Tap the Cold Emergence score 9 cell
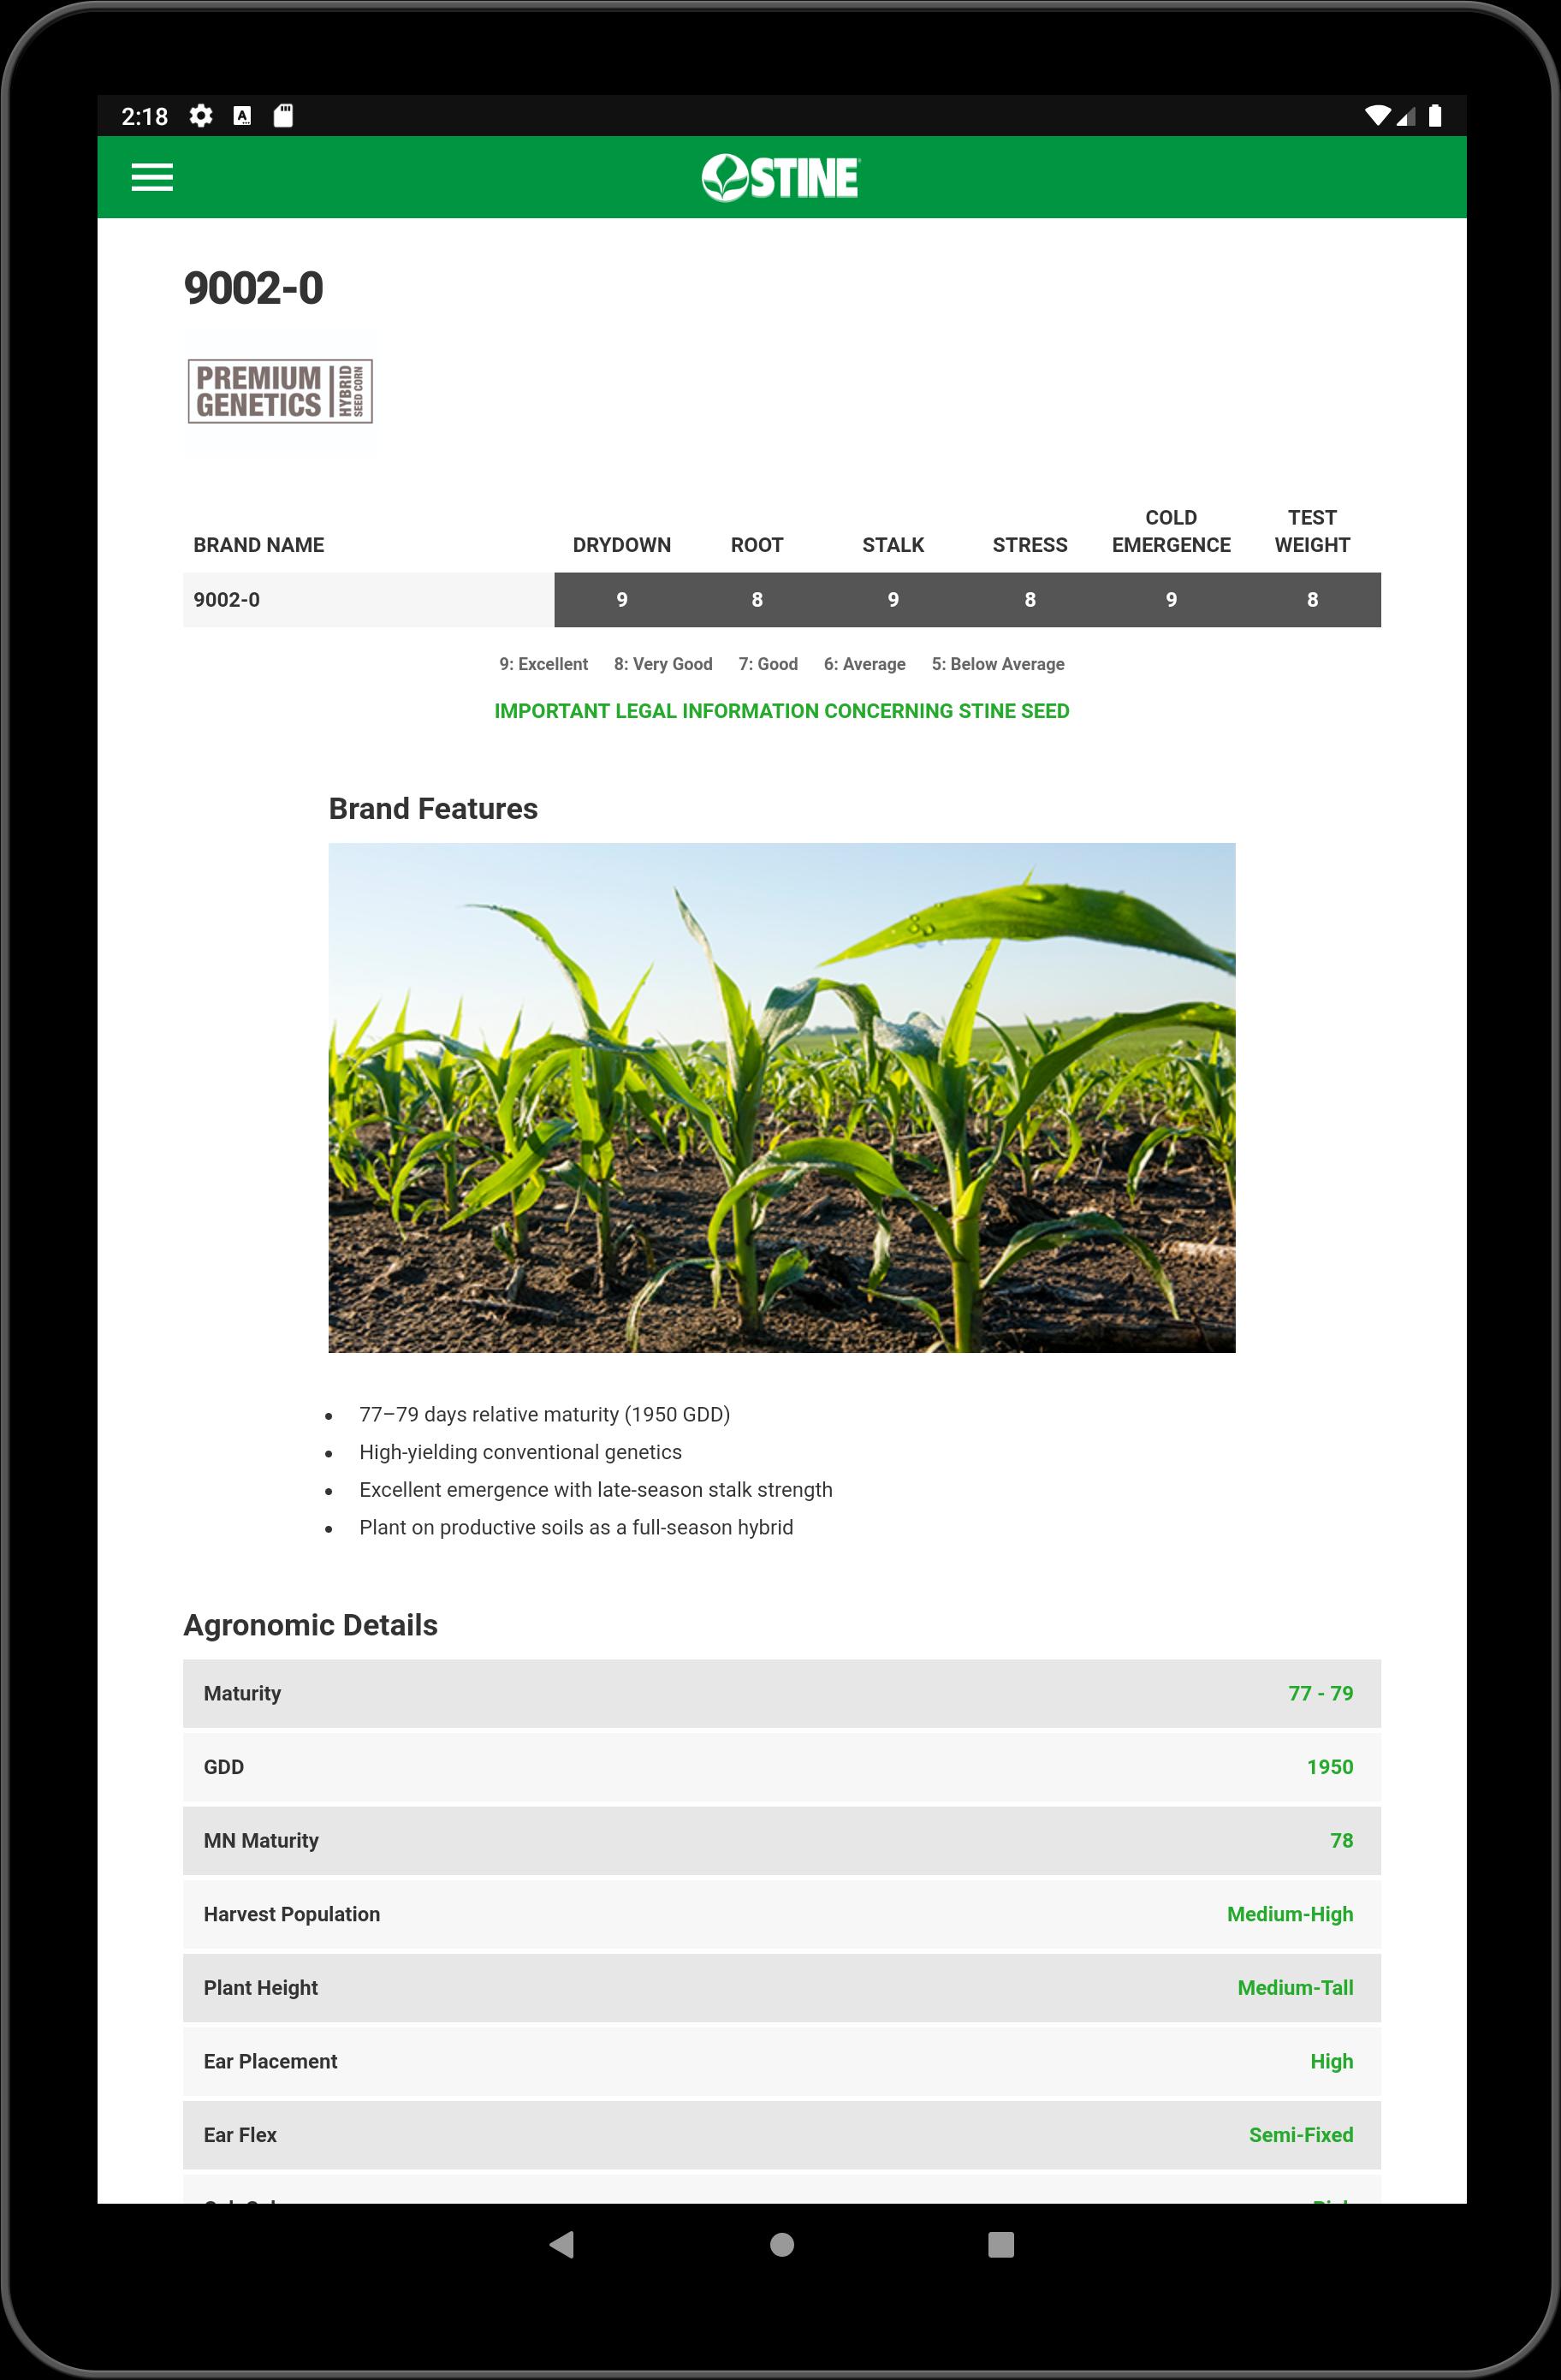Viewport: 1561px width, 2380px height. tap(1171, 600)
